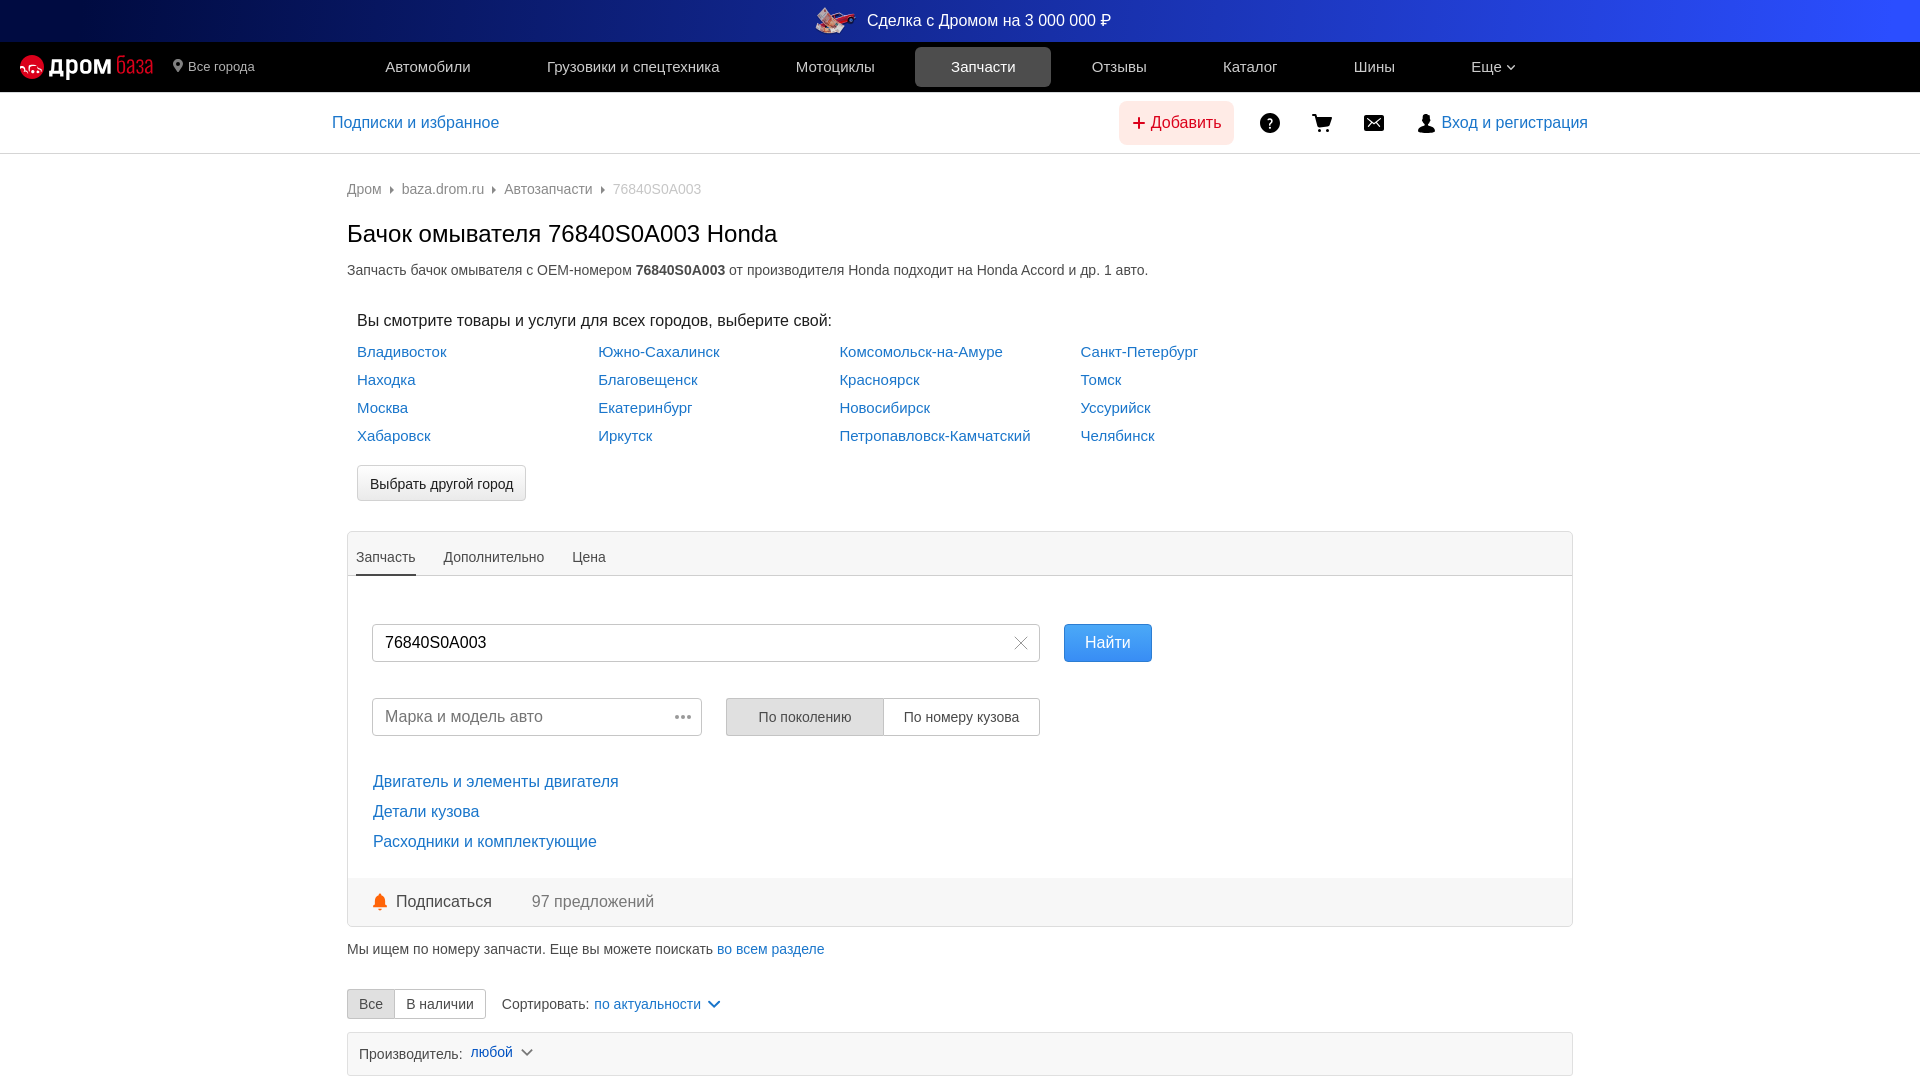Open the shopping cart icon
Screen dimensions: 1920x1080
click(x=1322, y=123)
